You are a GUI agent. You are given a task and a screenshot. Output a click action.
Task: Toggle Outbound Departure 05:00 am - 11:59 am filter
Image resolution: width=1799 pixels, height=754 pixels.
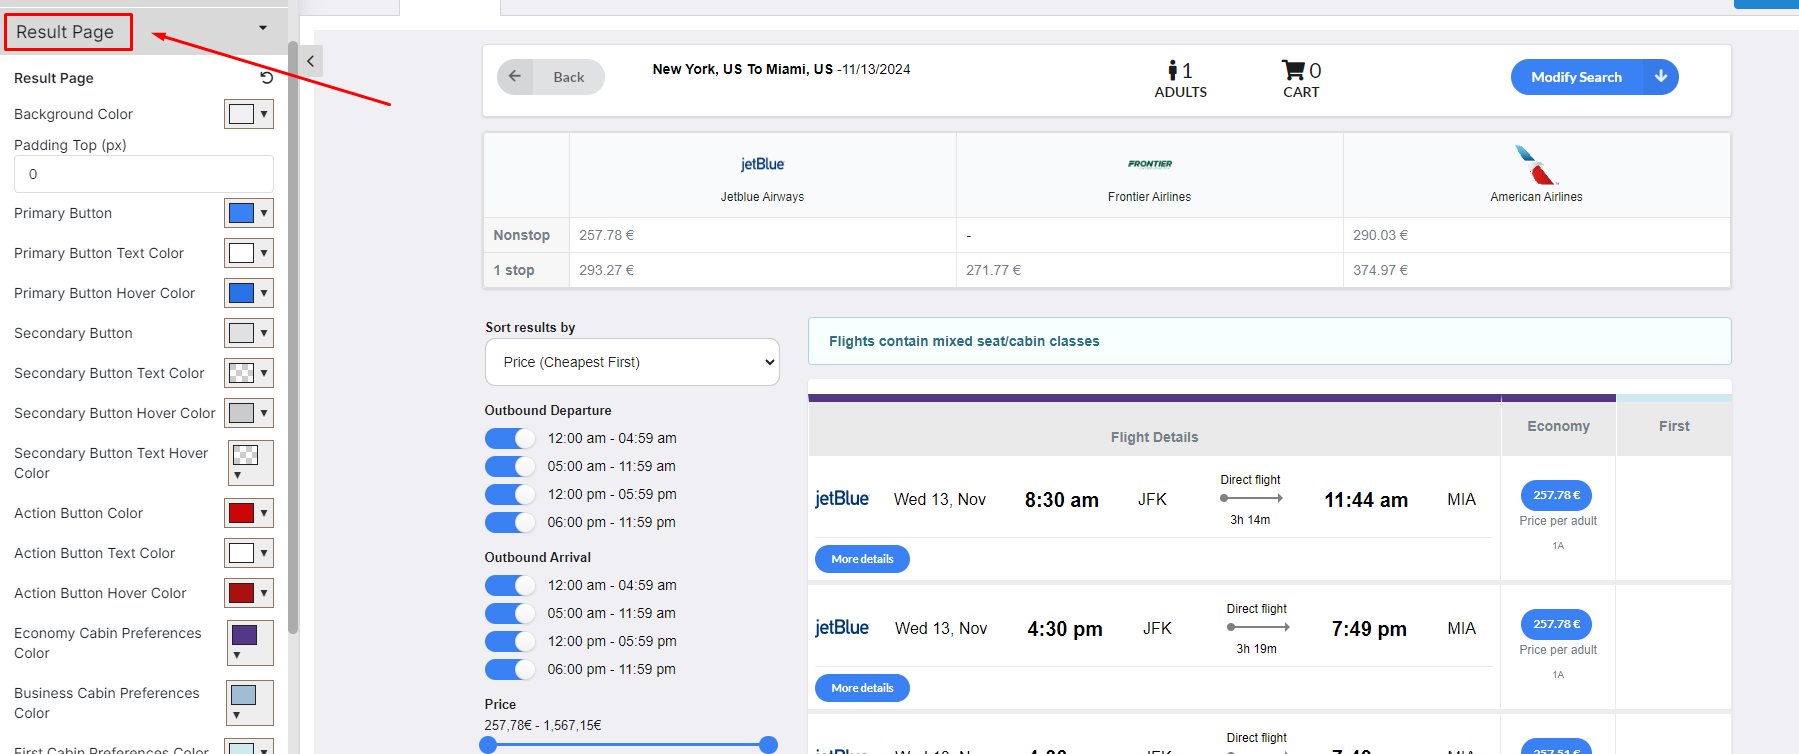coord(510,466)
